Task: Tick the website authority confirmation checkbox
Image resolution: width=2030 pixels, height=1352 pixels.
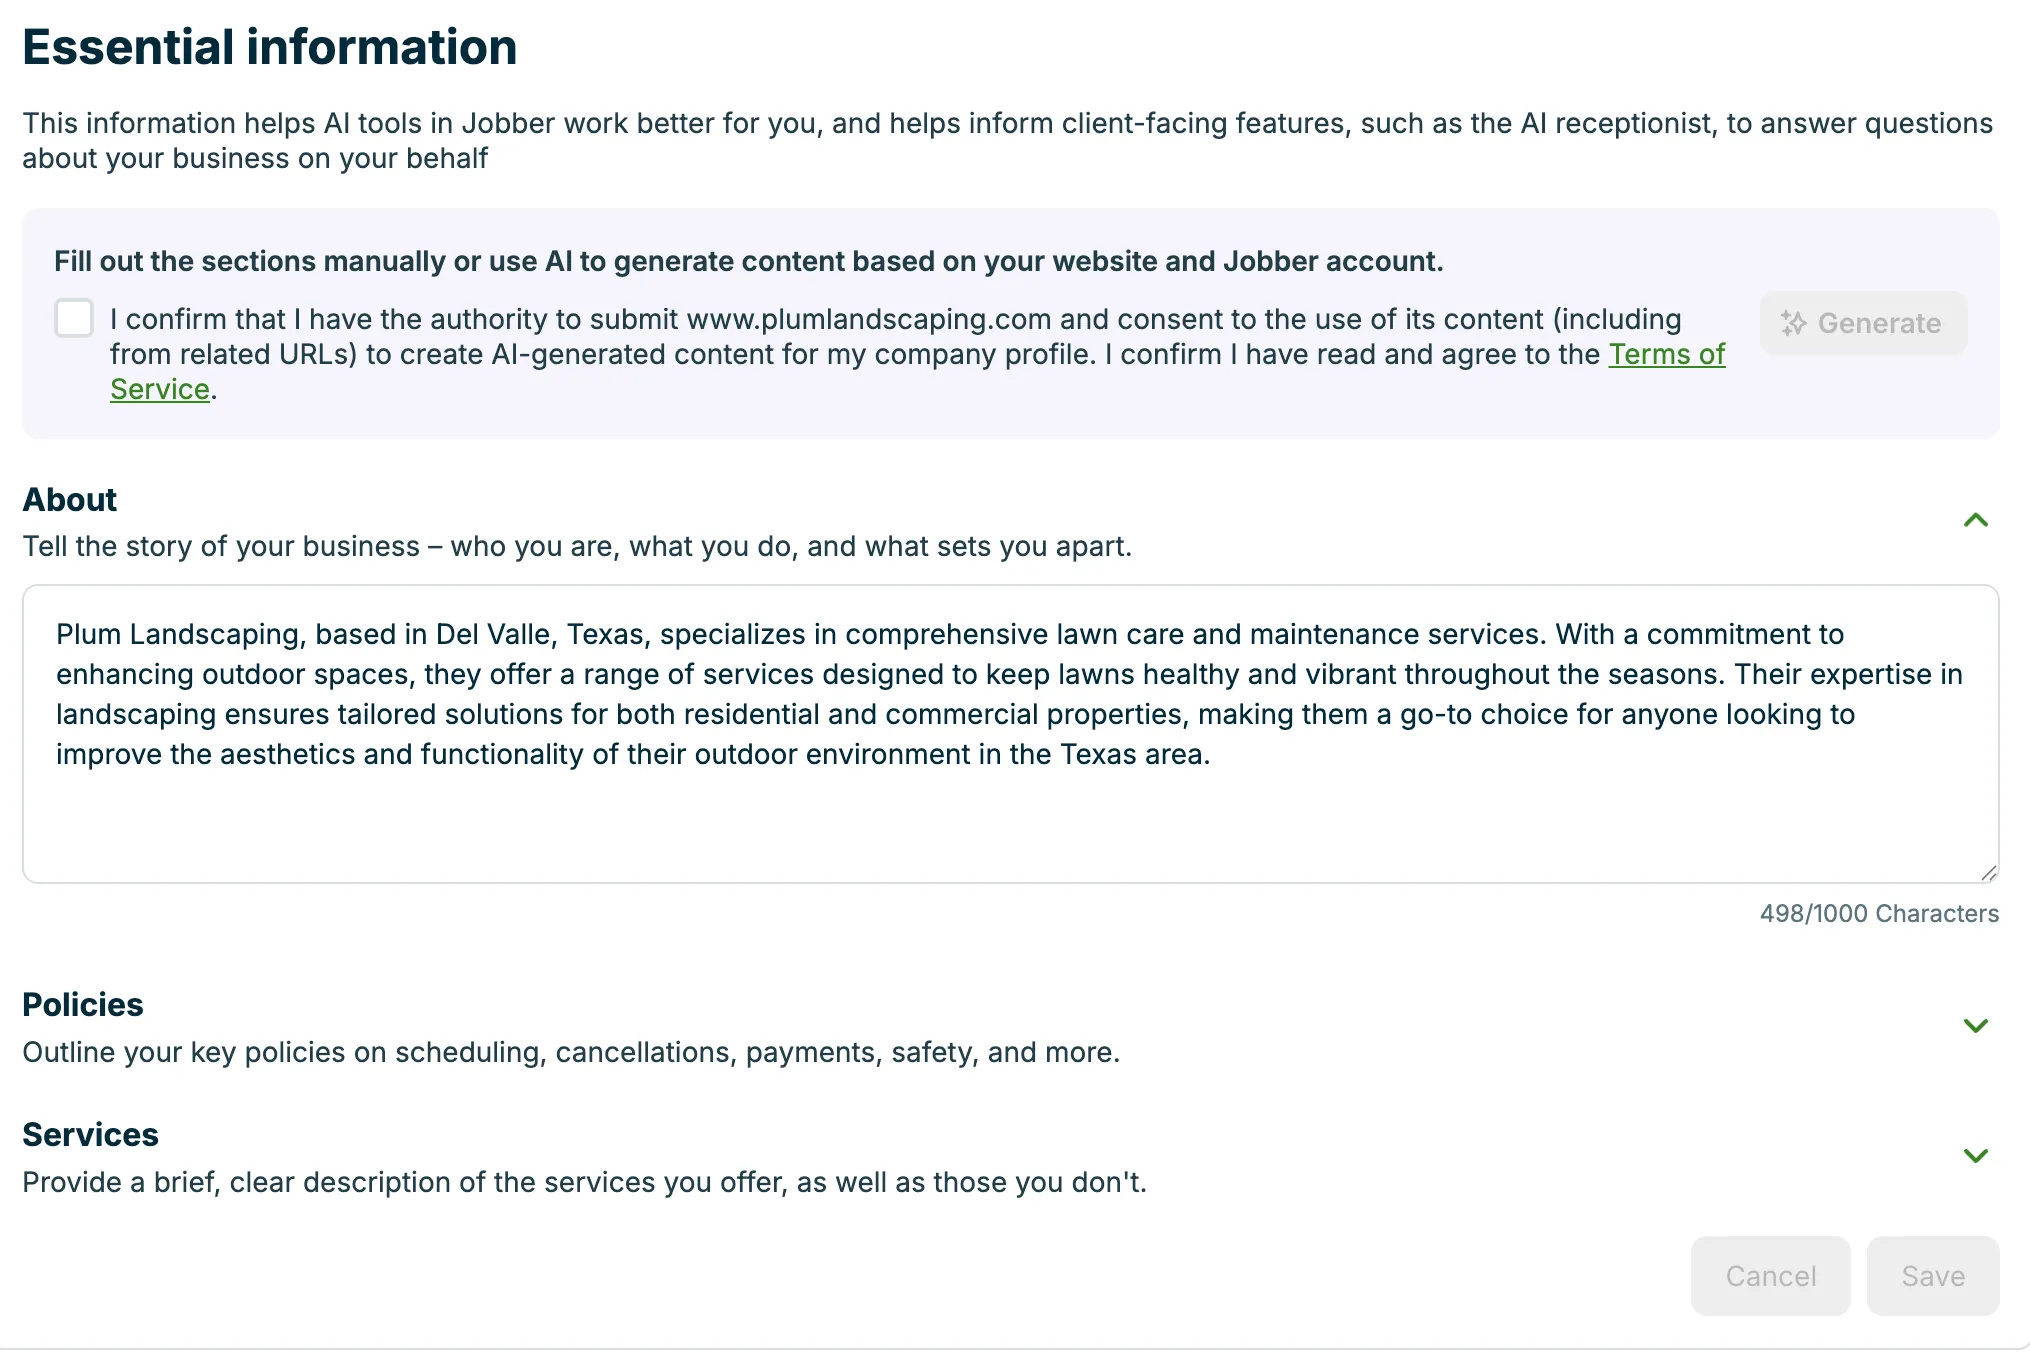Action: tap(74, 318)
